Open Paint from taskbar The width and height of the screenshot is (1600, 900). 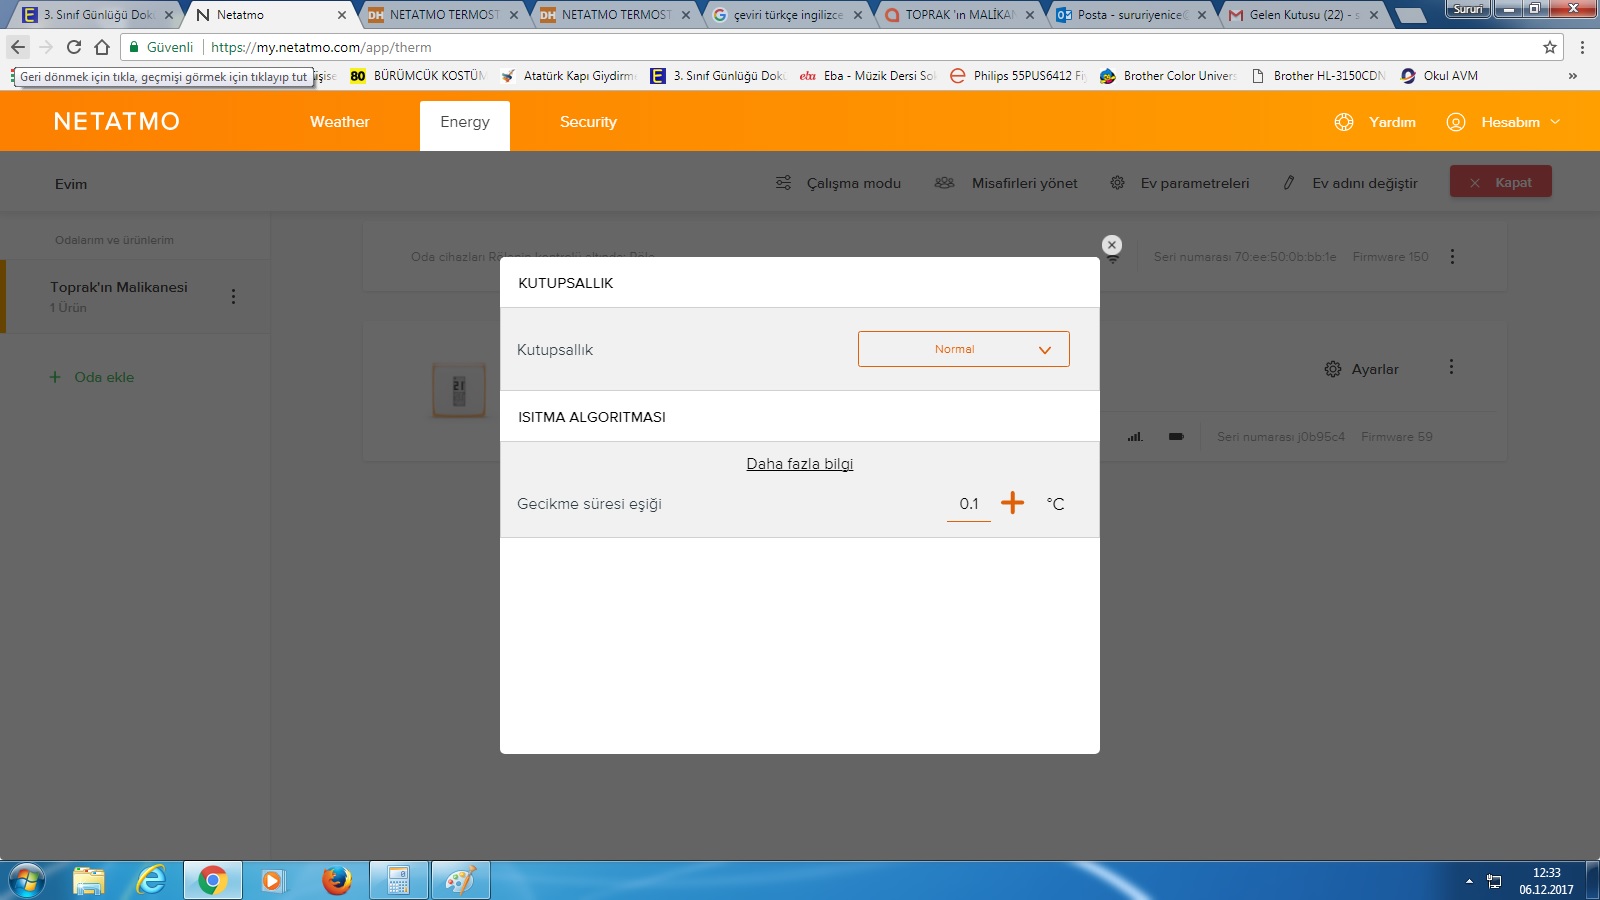460,881
